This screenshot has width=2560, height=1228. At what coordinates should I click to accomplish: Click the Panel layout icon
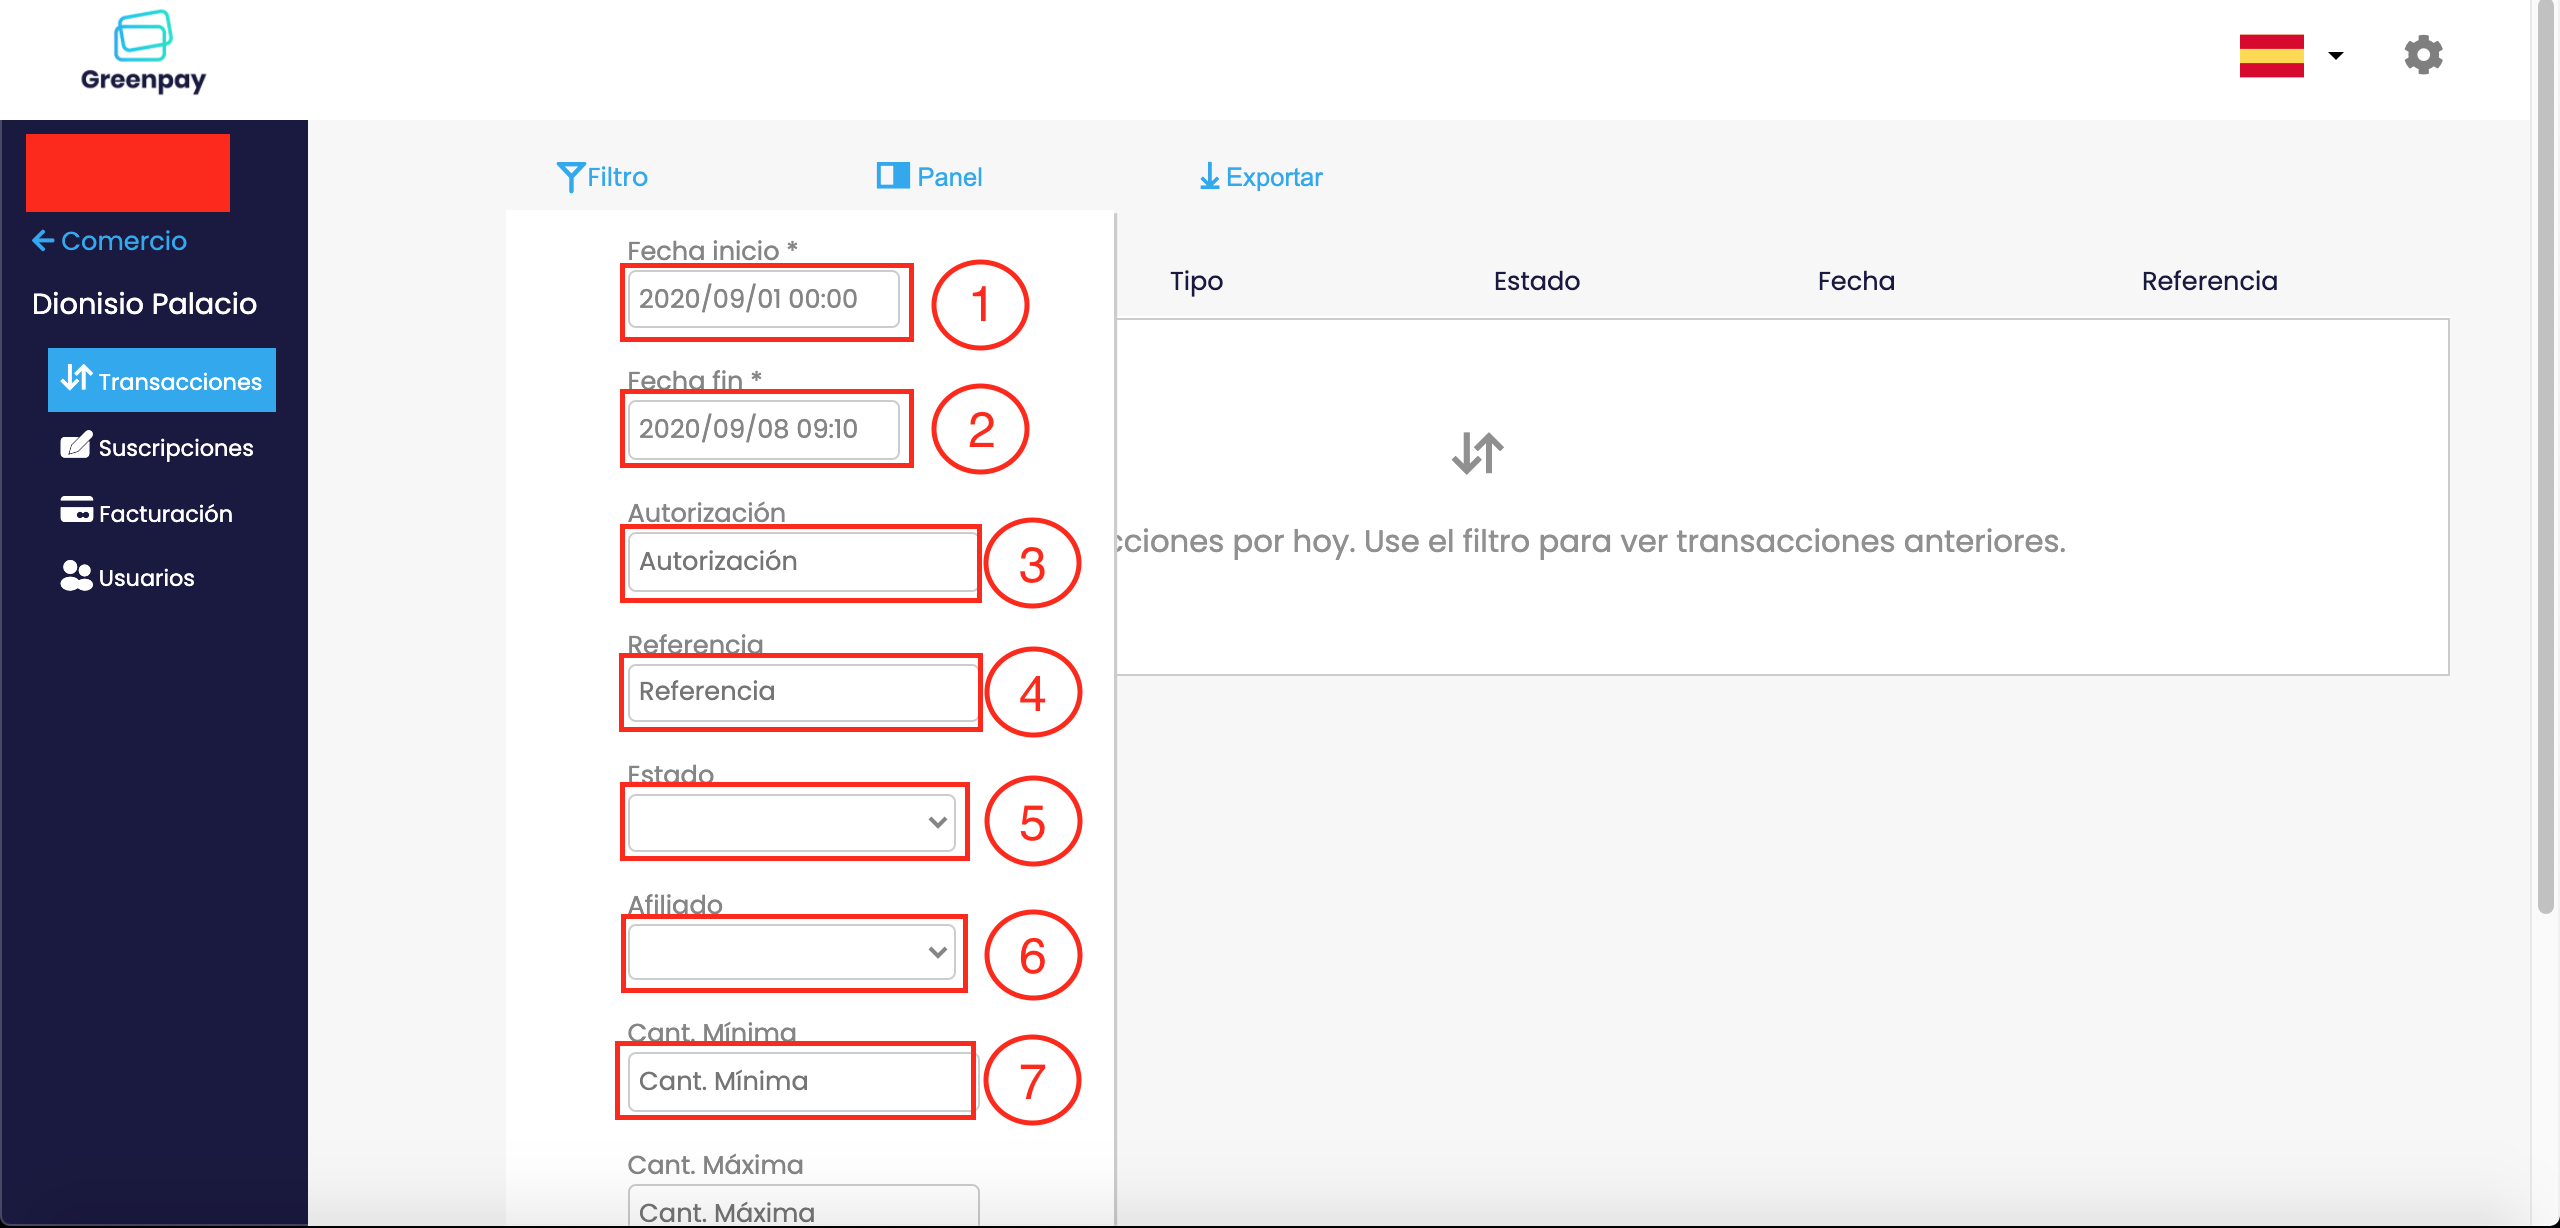tap(892, 176)
